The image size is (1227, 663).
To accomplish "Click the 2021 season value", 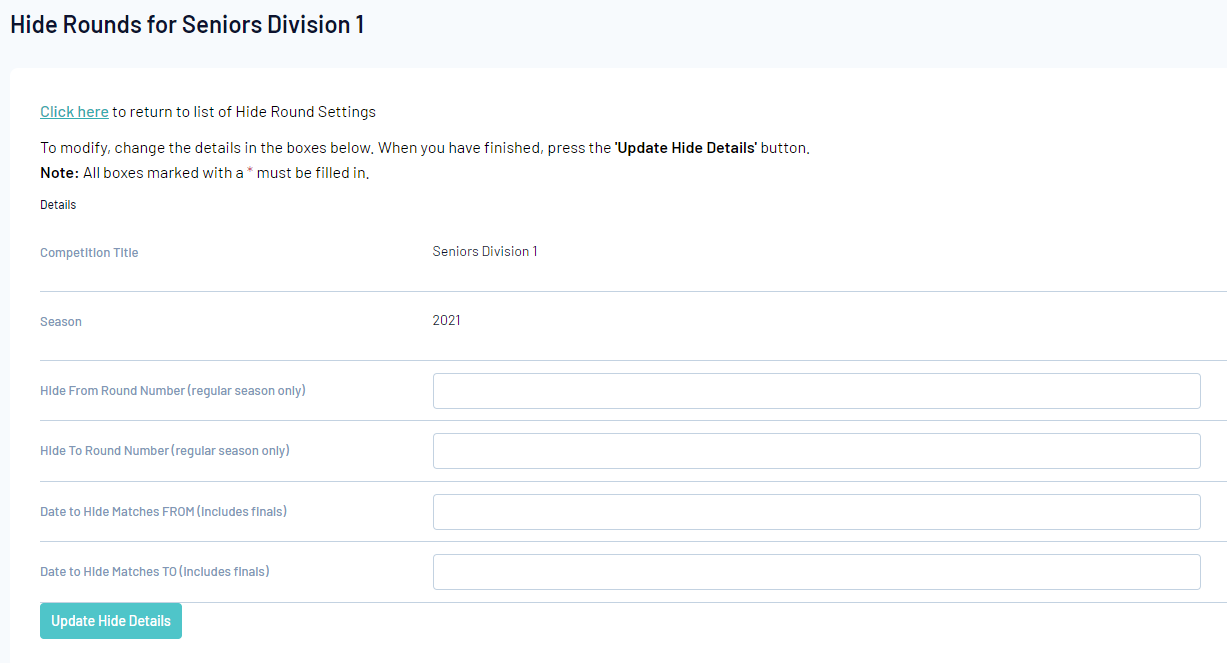I will pos(447,321).
